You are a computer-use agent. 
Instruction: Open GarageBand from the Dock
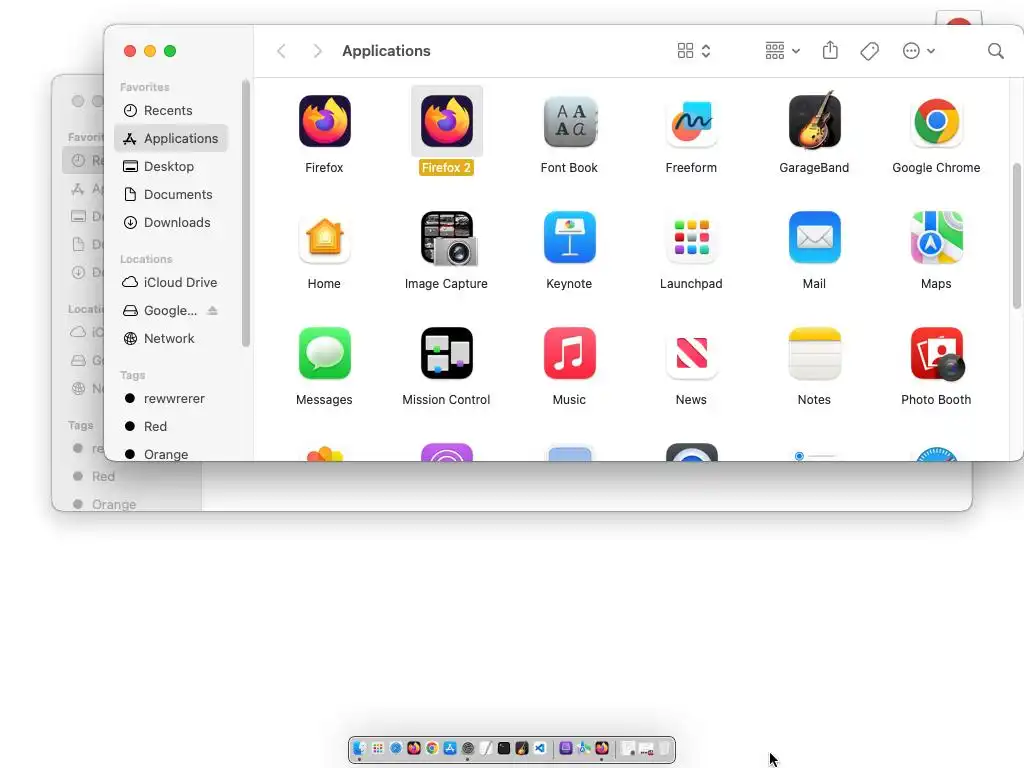(x=522, y=748)
